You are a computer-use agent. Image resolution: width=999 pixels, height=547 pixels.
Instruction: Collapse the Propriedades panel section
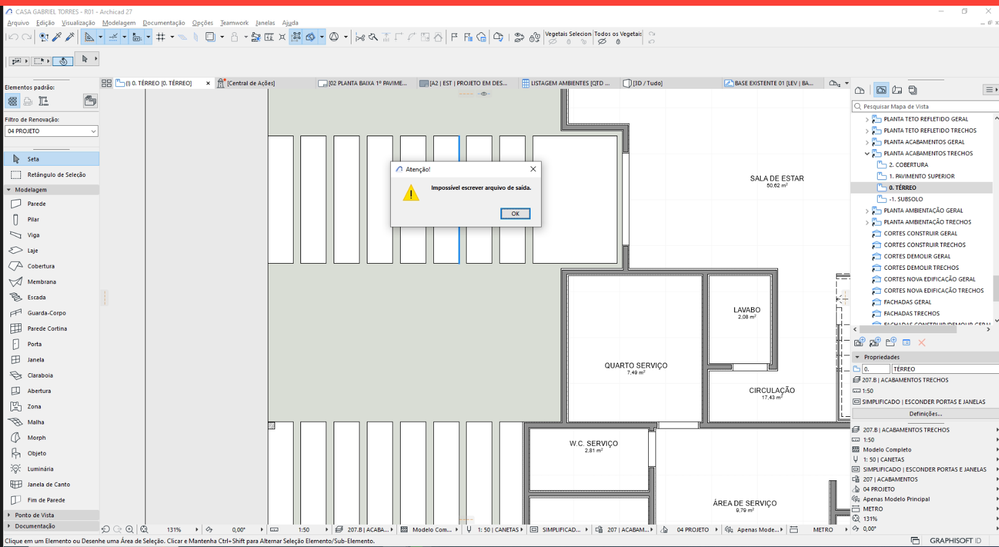(858, 357)
